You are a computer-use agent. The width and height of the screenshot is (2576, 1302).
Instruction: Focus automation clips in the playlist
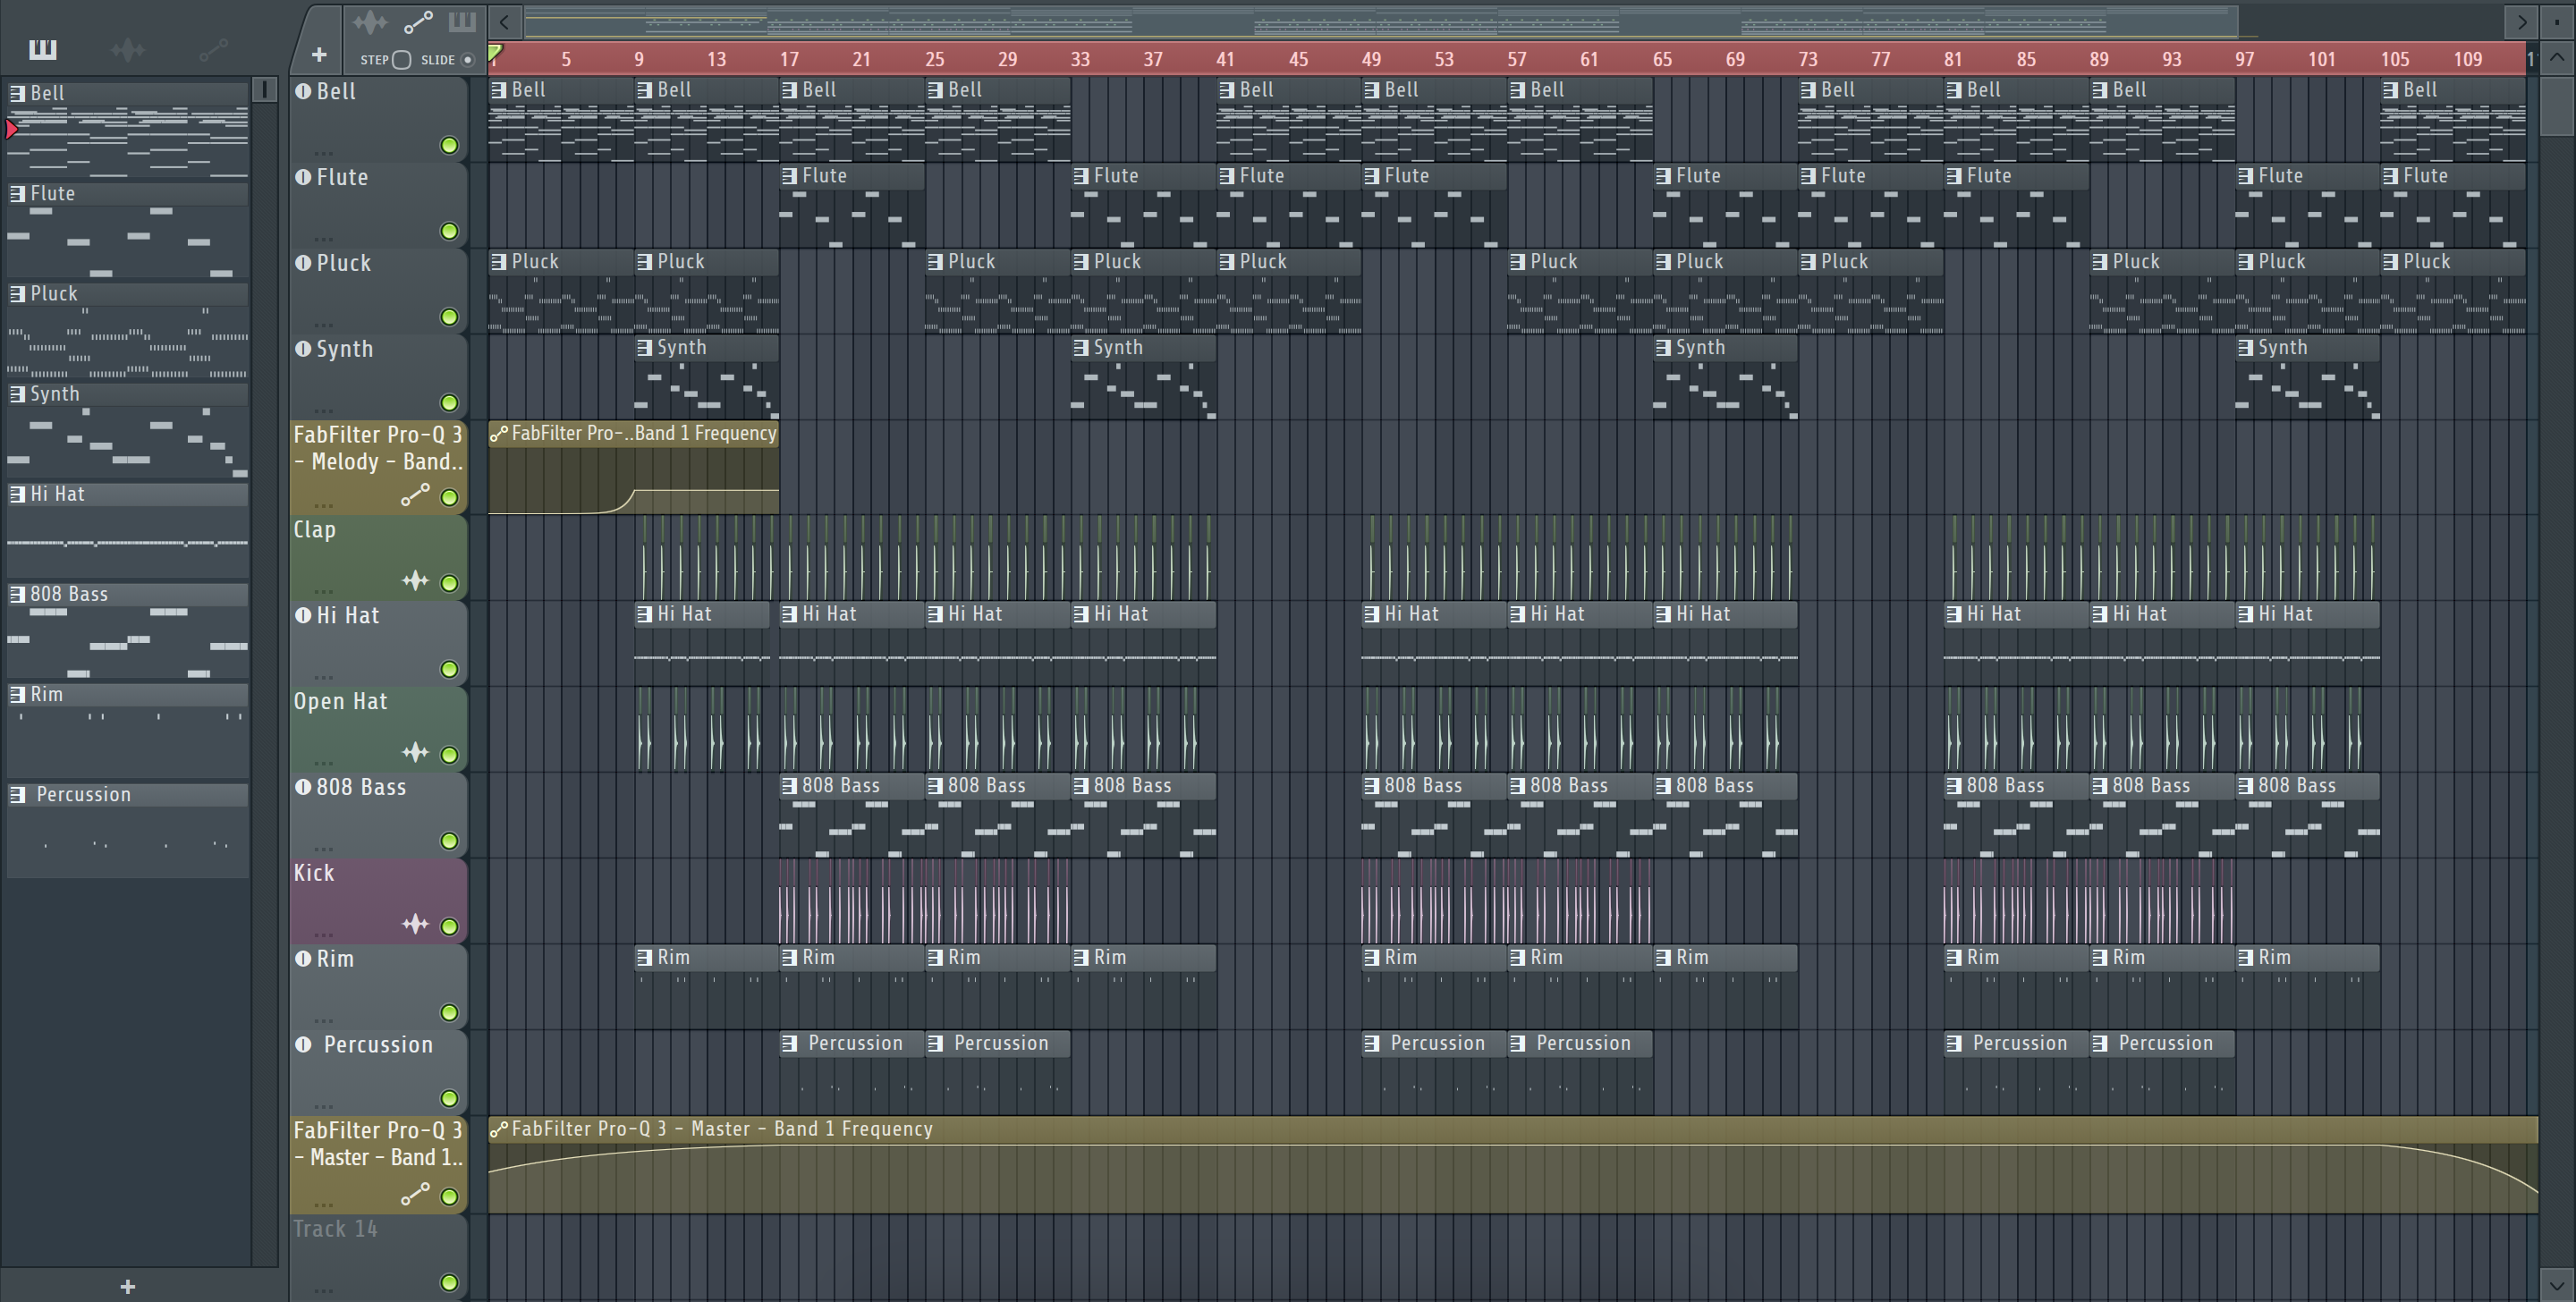pyautogui.click(x=417, y=21)
